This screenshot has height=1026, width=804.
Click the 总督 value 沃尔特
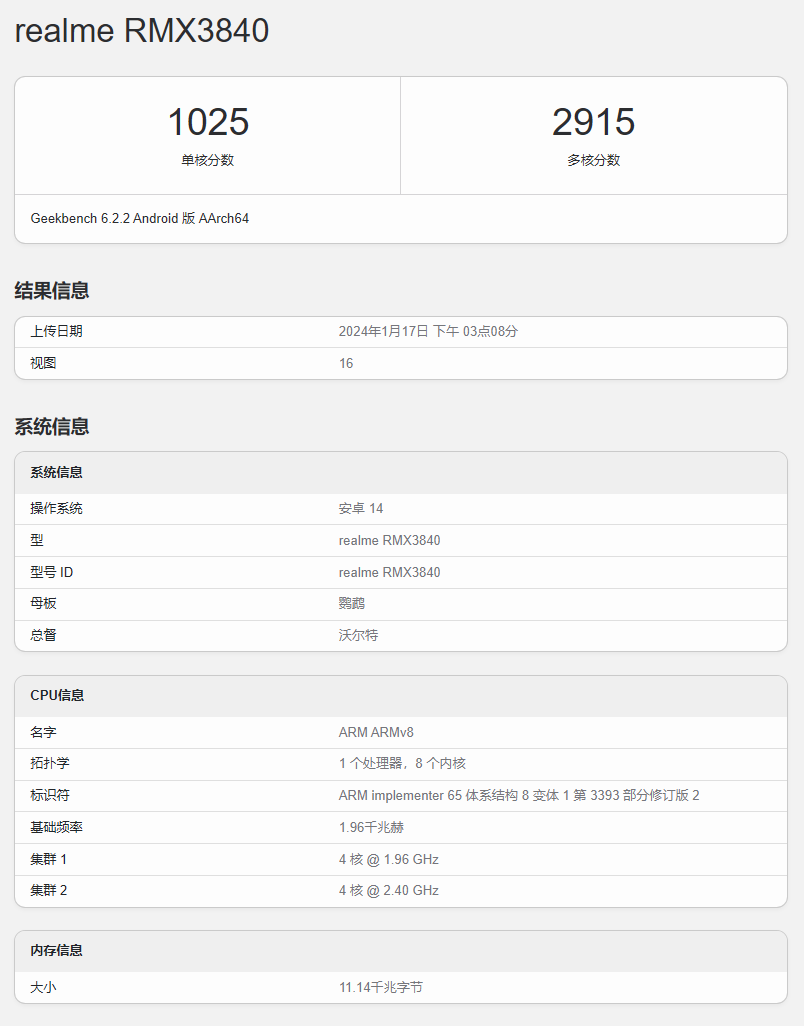[x=358, y=635]
